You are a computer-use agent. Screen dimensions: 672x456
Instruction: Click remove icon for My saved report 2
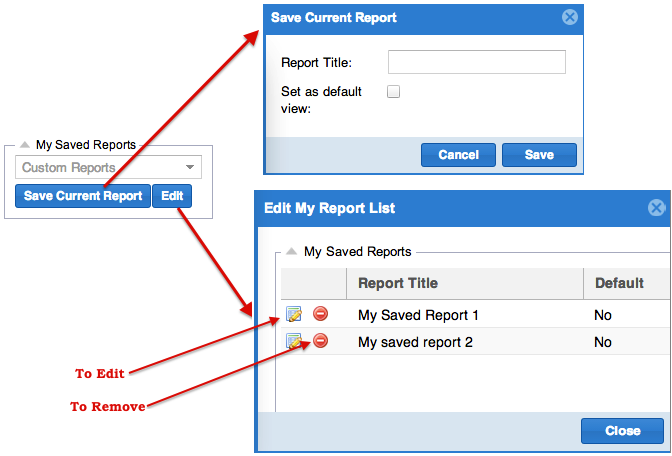320,341
